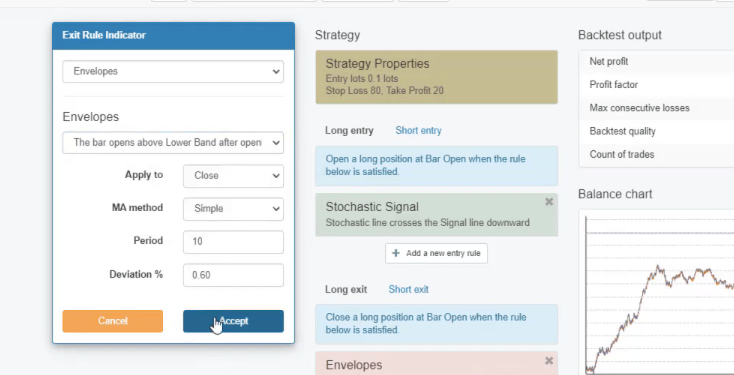Select the Long exit tab
The height and width of the screenshot is (375, 734).
pos(346,289)
